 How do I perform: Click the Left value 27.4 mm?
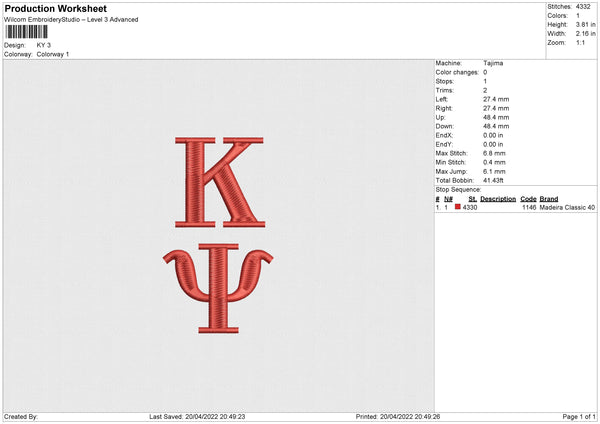[x=496, y=99]
